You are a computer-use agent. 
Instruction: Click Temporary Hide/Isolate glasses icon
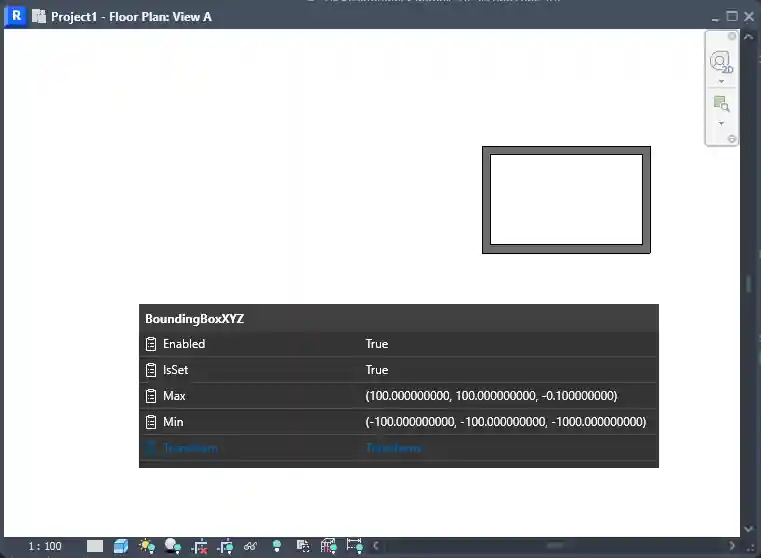coord(251,546)
